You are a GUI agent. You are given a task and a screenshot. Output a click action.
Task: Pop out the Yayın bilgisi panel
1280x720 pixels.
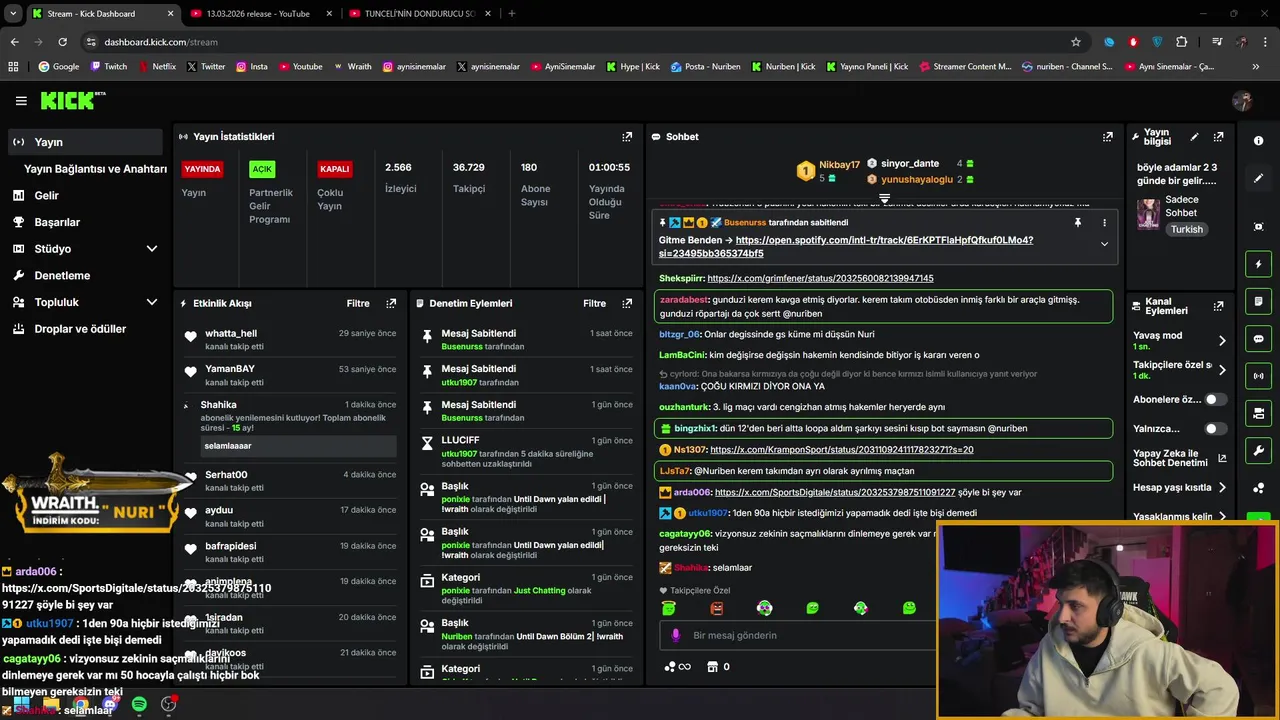[x=1218, y=137]
